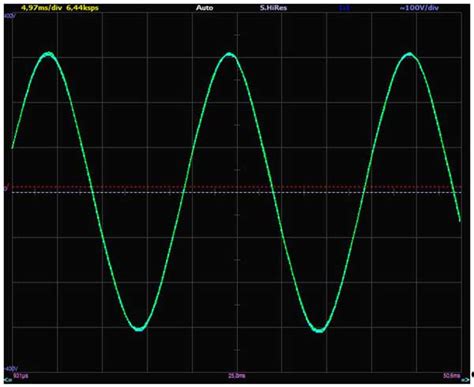The height and width of the screenshot is (387, 474).
Task: Click the 400V upper scale label
Action: coord(9,16)
